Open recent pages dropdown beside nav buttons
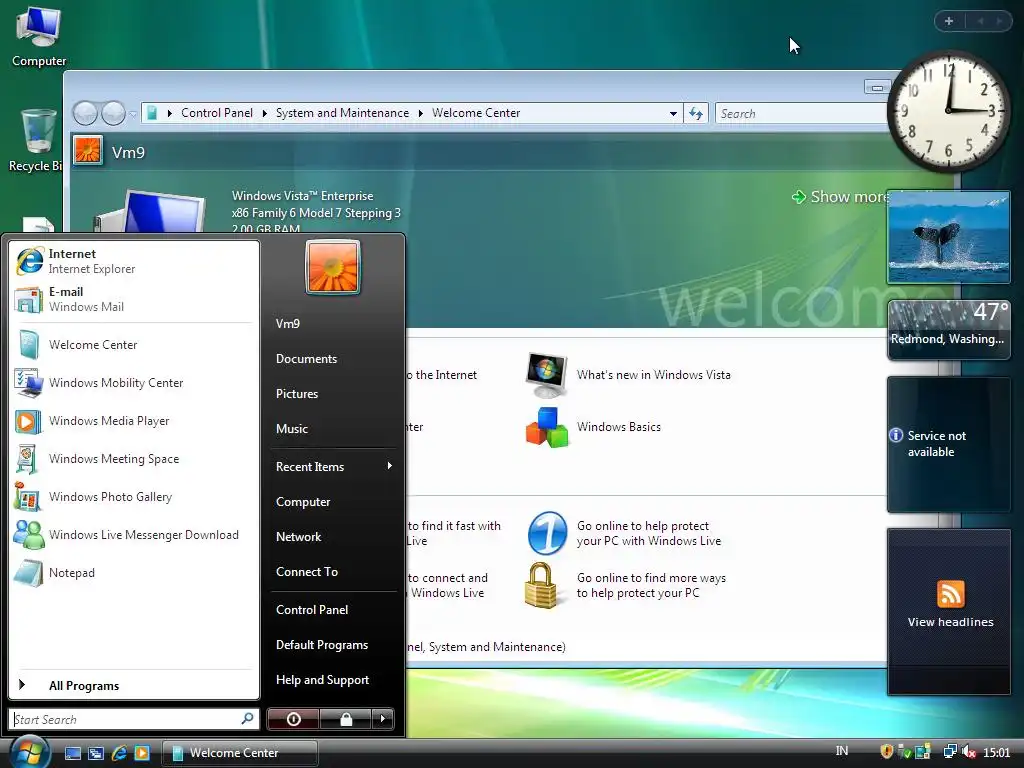The height and width of the screenshot is (768, 1024). tap(133, 114)
